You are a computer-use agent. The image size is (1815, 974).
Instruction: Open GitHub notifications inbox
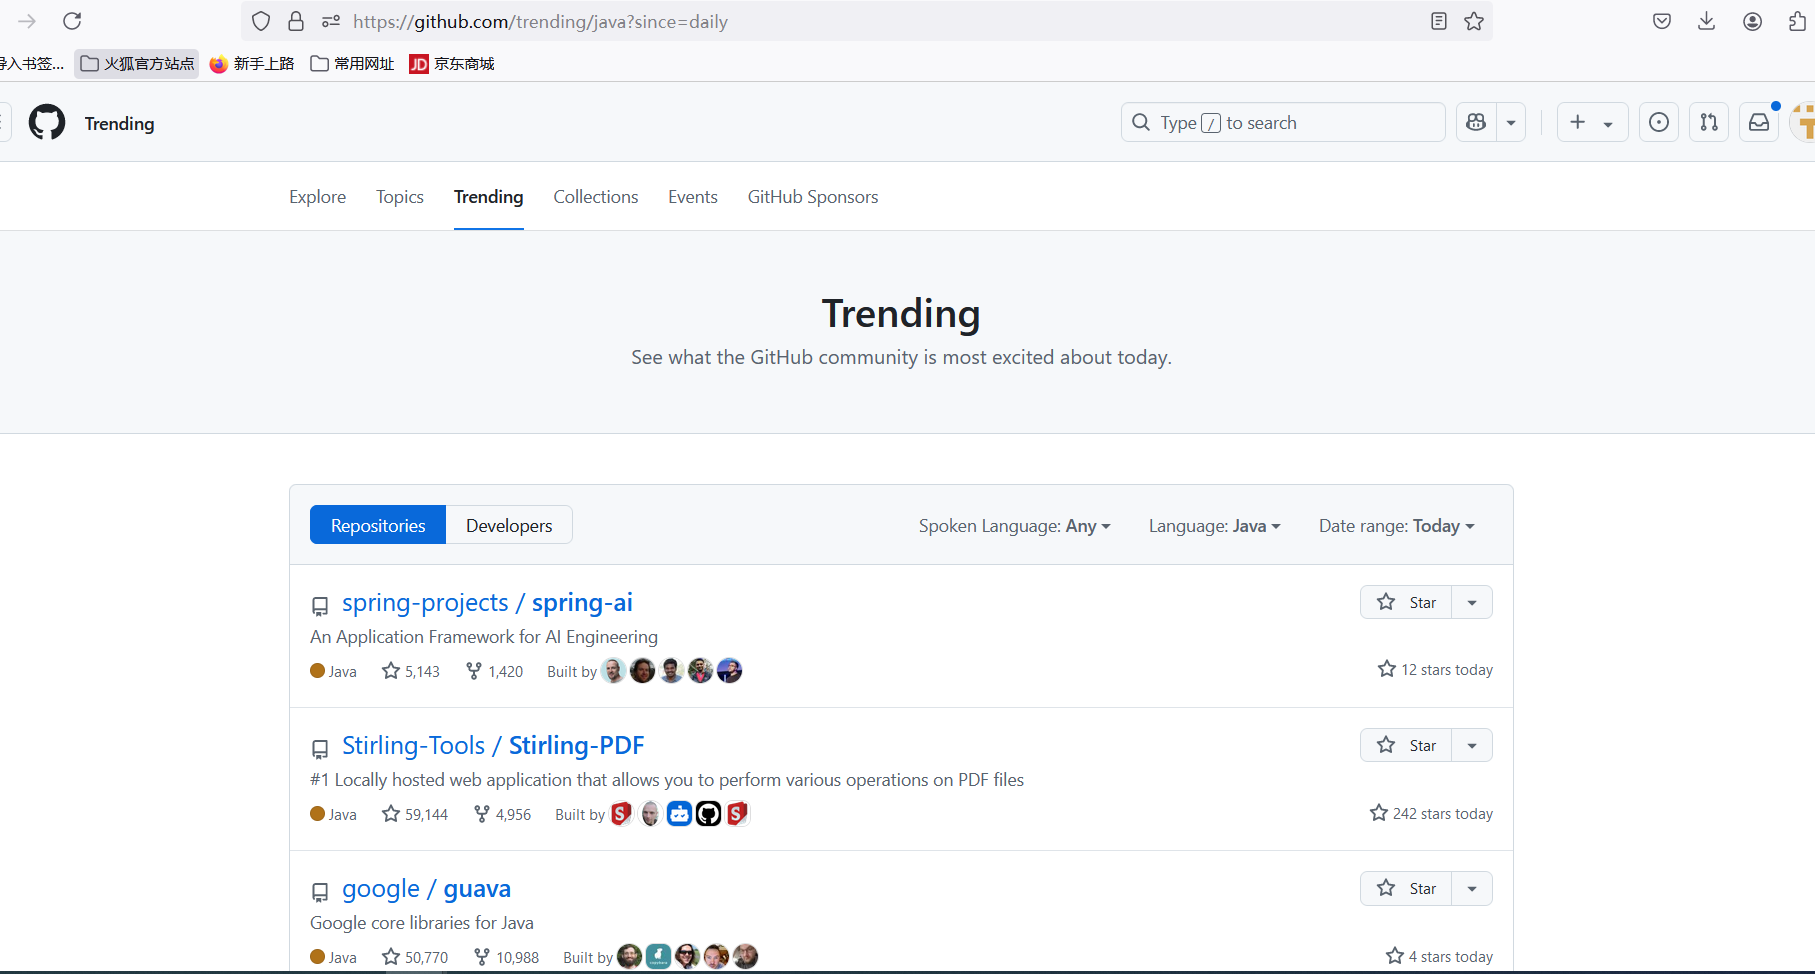click(x=1759, y=122)
